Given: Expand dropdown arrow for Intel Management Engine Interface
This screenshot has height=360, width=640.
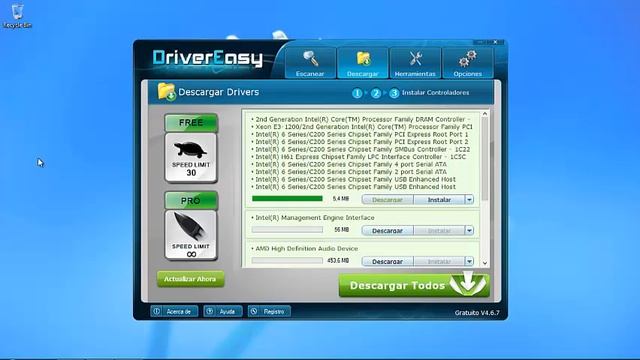Looking at the screenshot, I should 469,231.
